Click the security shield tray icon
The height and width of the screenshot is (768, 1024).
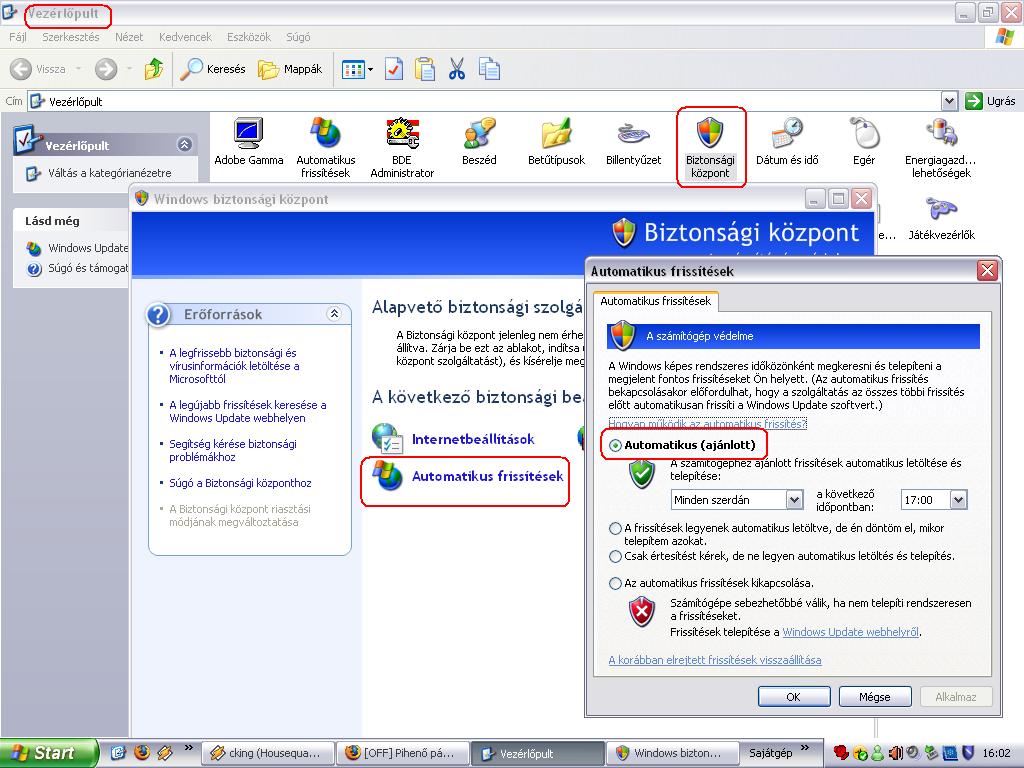click(968, 753)
